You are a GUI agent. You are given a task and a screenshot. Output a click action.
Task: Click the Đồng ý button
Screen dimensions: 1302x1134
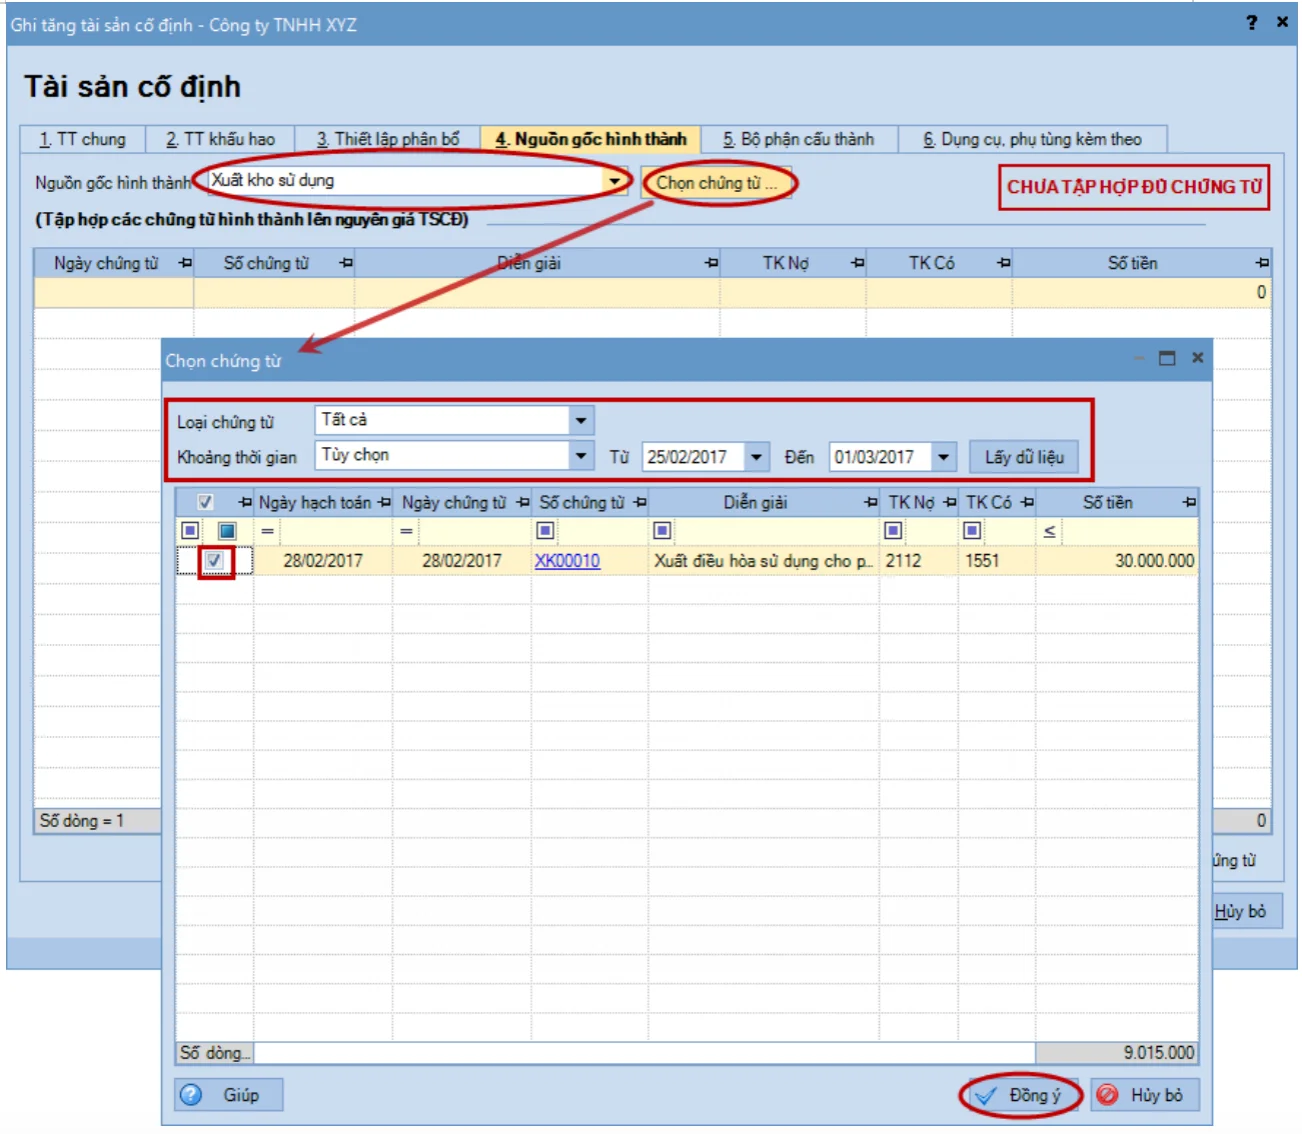[x=1021, y=1095]
